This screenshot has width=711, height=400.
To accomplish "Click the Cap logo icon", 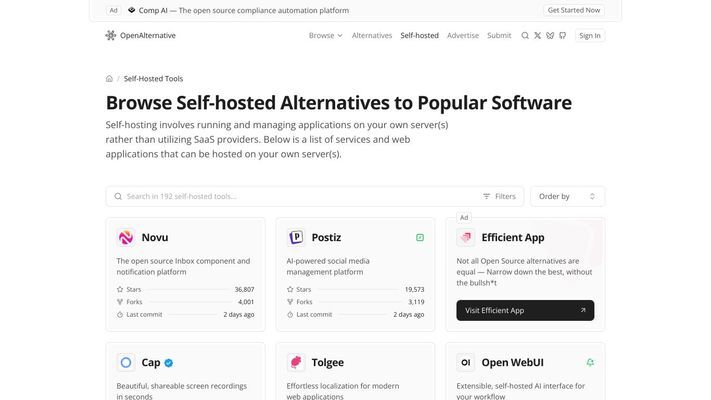I will (x=126, y=362).
